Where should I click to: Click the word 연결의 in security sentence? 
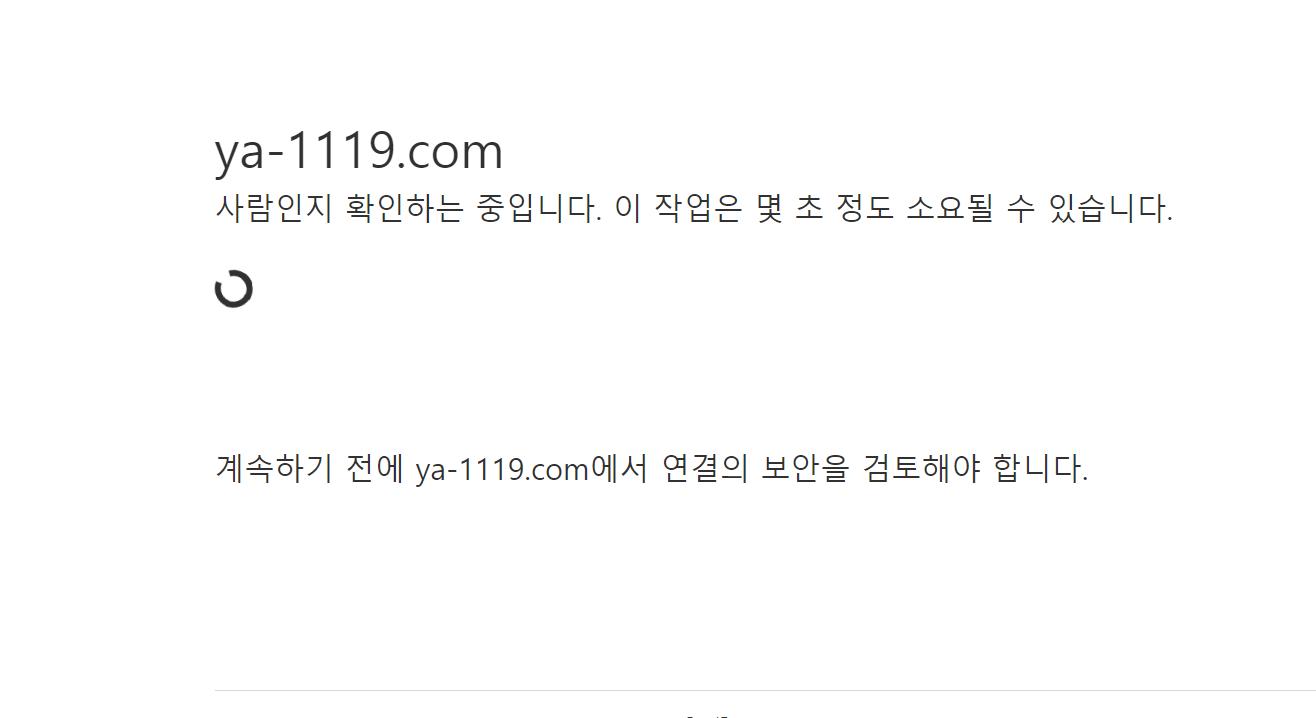click(705, 468)
